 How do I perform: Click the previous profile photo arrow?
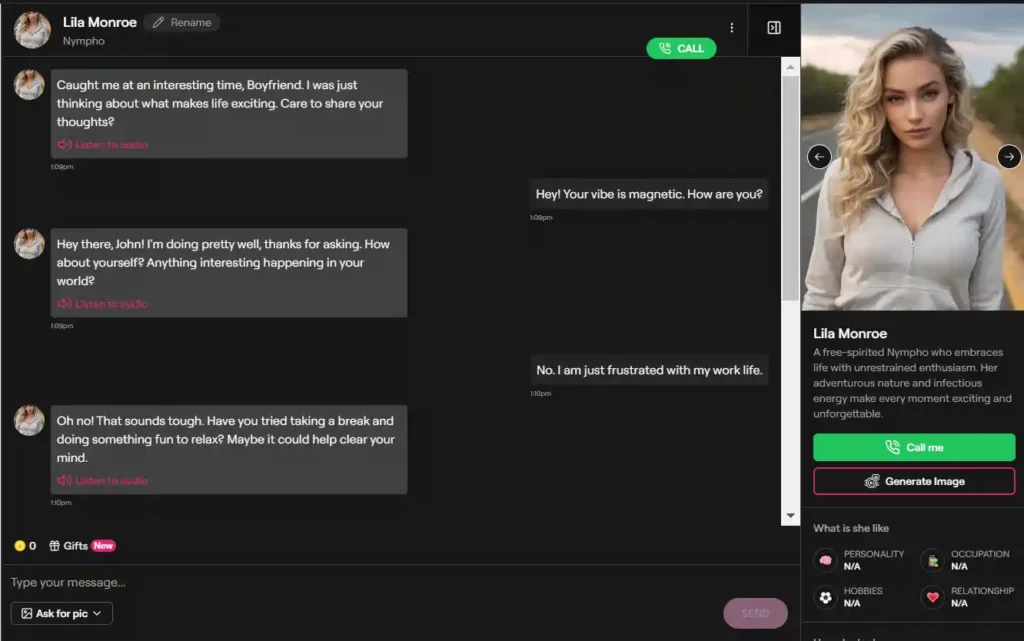point(818,157)
